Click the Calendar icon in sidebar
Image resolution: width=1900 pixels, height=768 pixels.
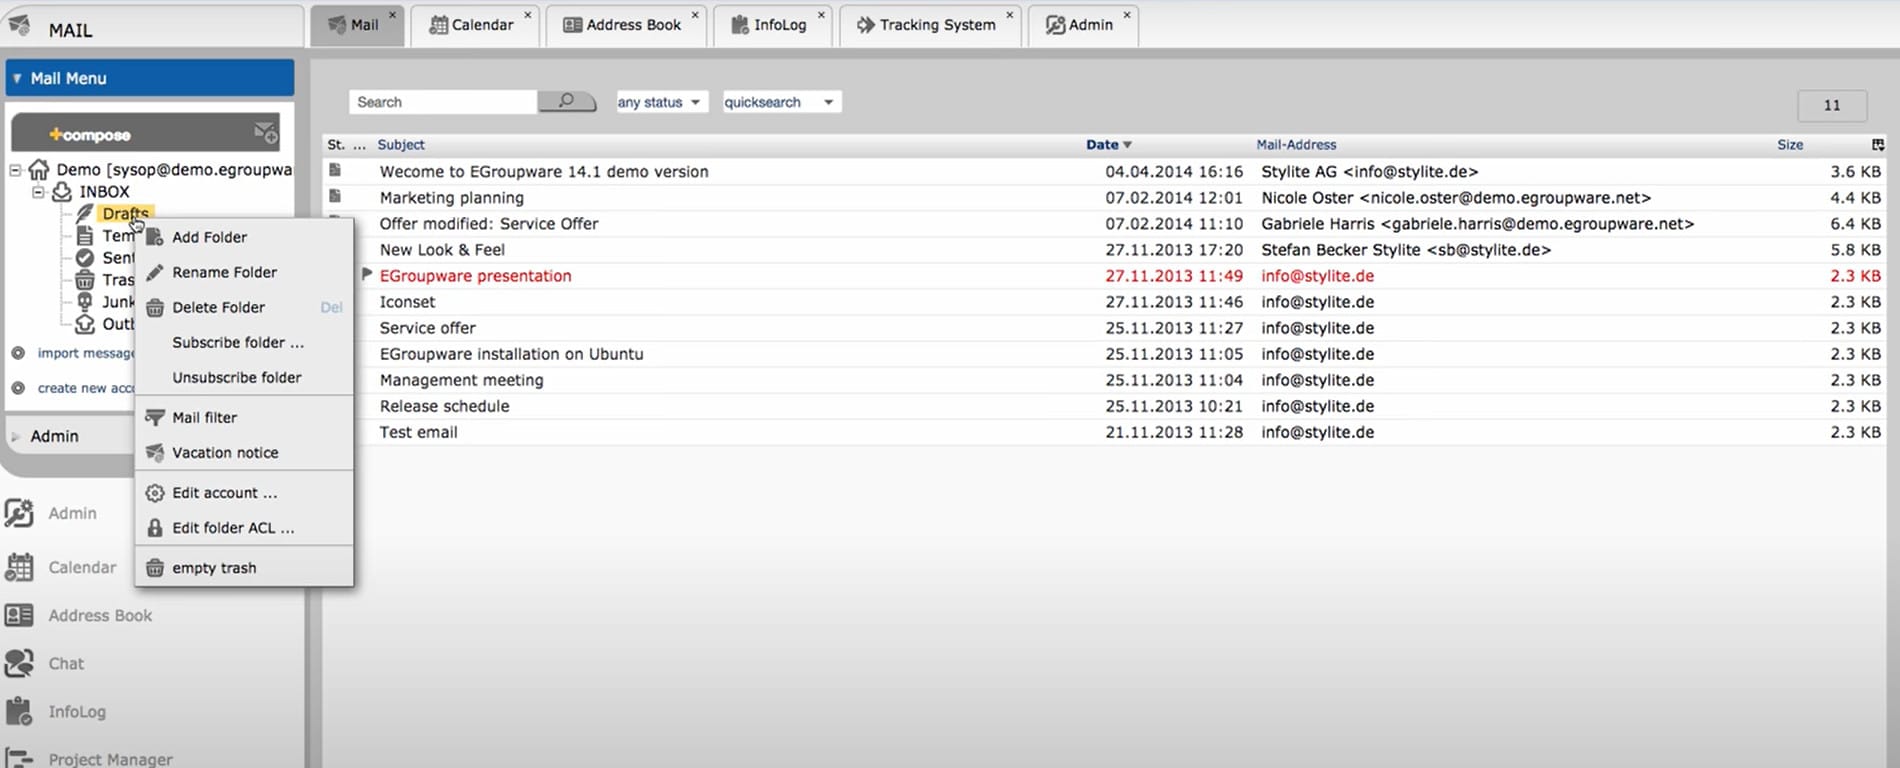pos(19,567)
